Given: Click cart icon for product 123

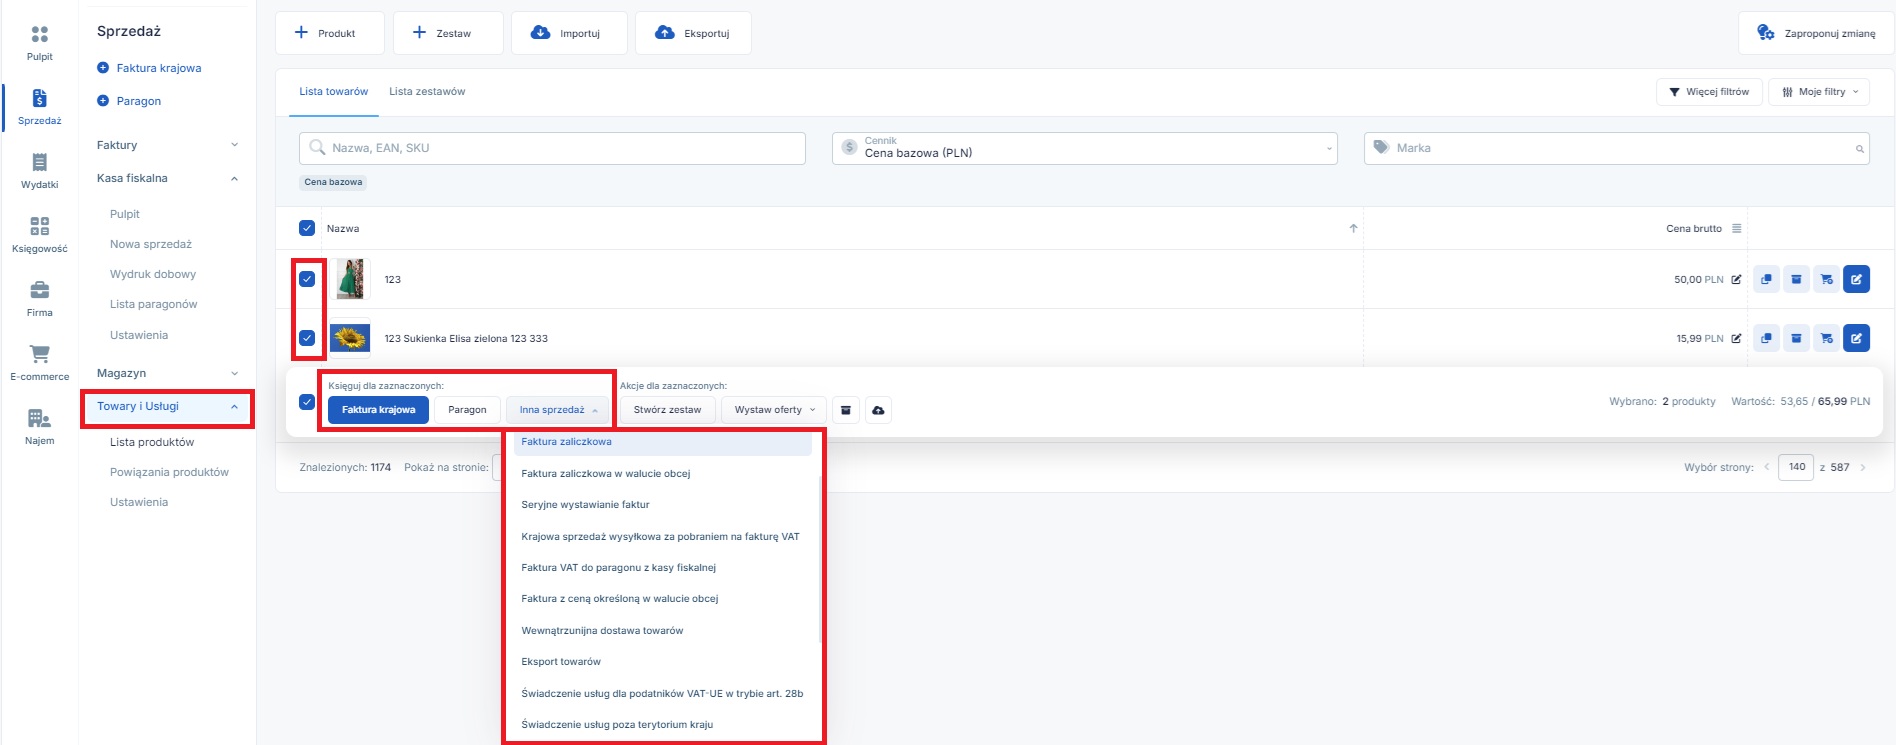Looking at the screenshot, I should [x=1827, y=279].
